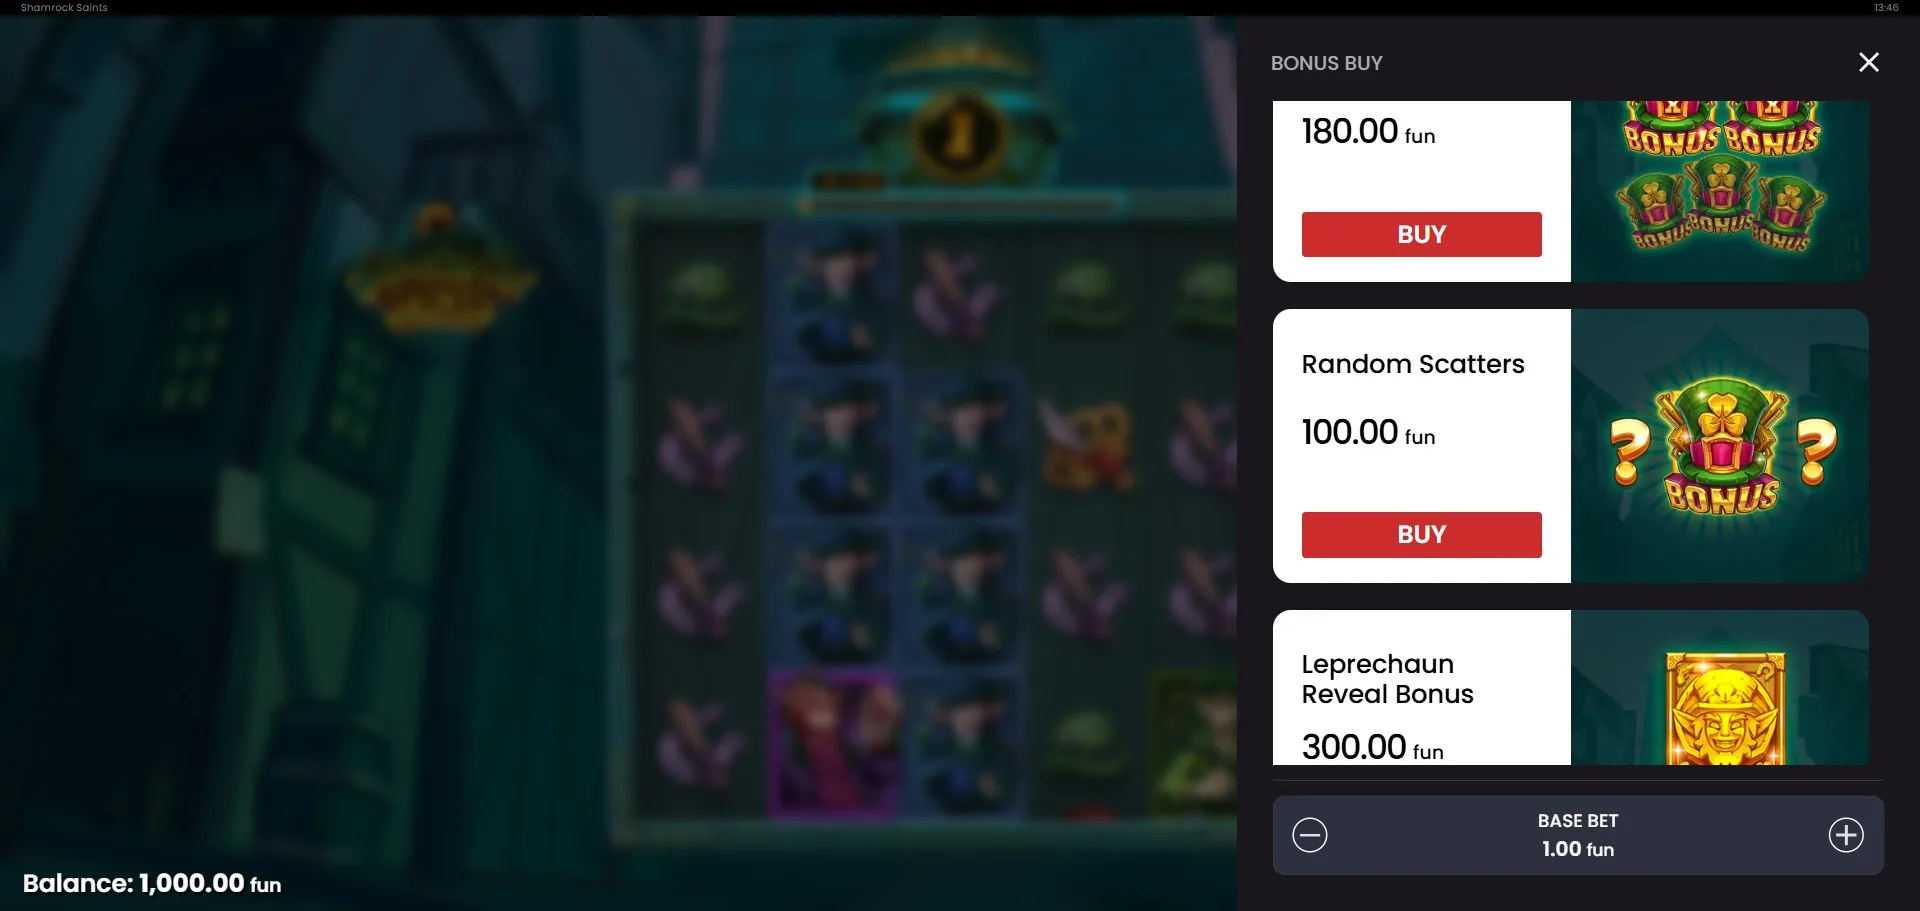The image size is (1920, 911).
Task: Buy the 180.00 fun bonus
Action: (1421, 234)
